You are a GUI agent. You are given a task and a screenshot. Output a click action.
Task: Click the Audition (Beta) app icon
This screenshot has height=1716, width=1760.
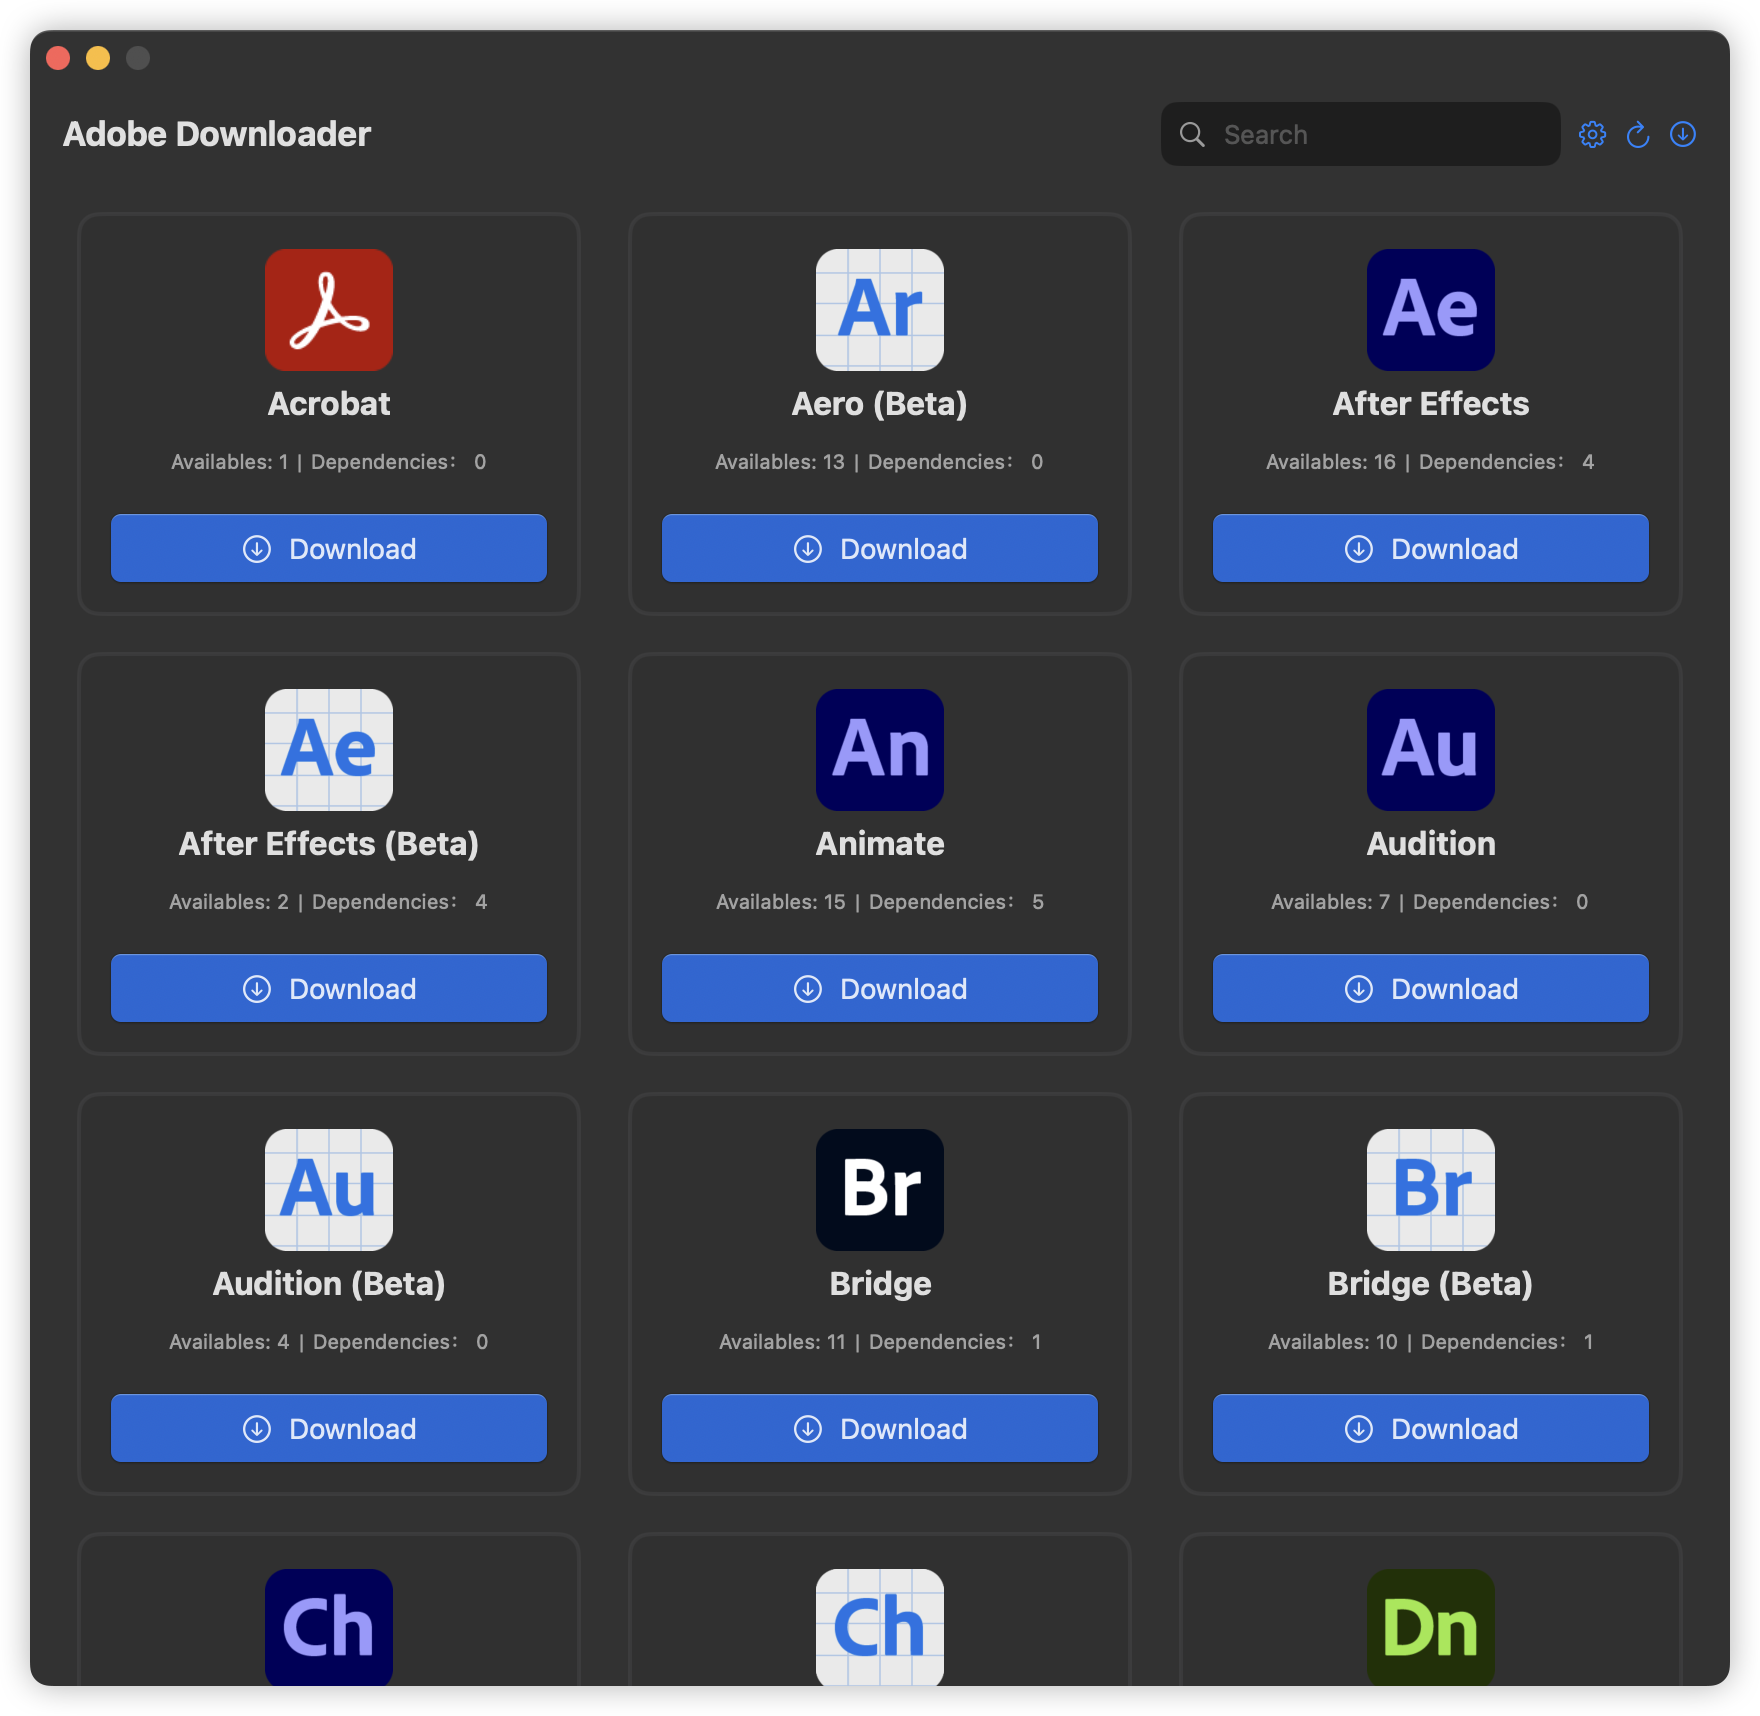(x=329, y=1190)
